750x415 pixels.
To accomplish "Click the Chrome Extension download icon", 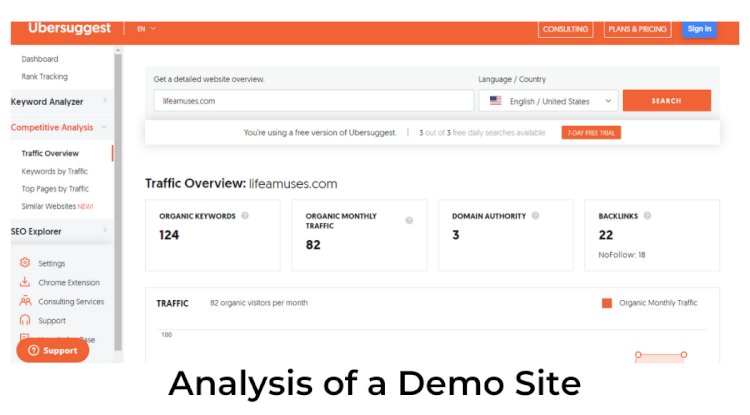I will pos(25,282).
